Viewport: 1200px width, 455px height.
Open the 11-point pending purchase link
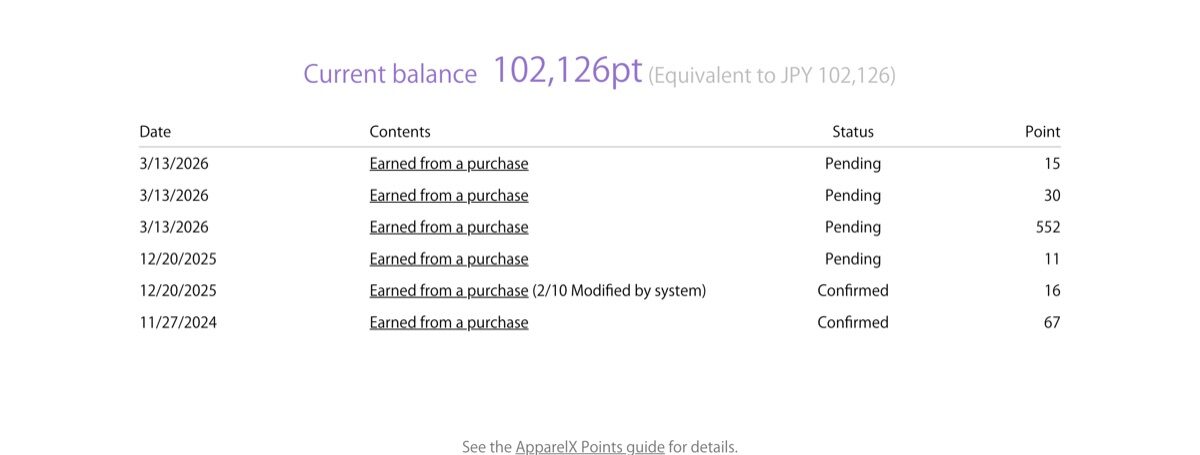[449, 259]
